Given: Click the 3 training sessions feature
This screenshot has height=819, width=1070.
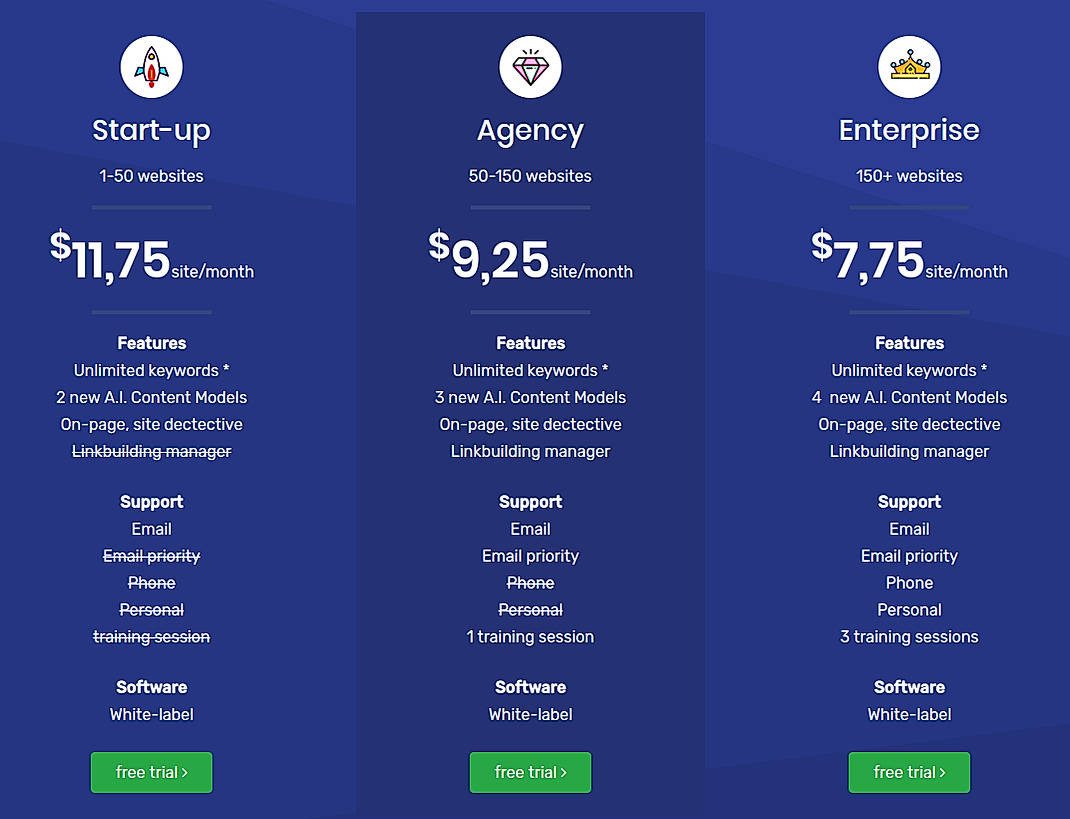Looking at the screenshot, I should coord(909,636).
